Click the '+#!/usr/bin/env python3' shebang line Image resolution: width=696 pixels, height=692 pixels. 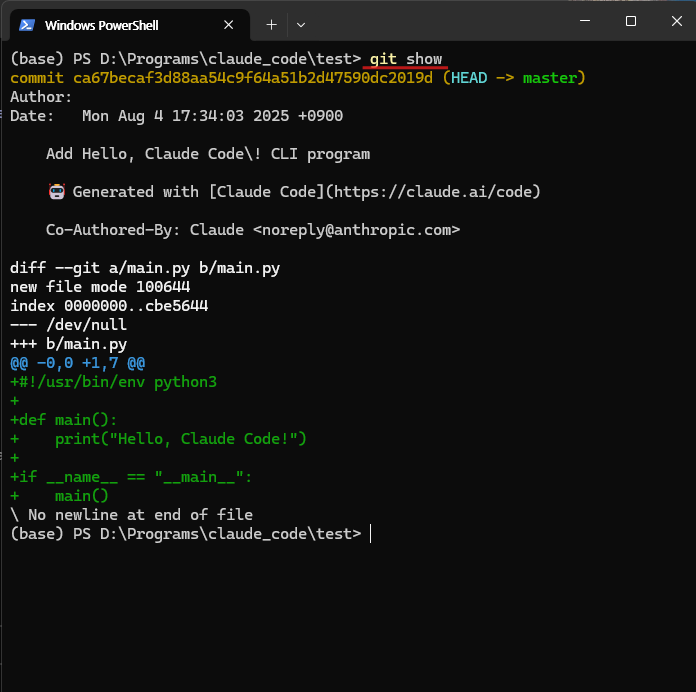tap(113, 382)
